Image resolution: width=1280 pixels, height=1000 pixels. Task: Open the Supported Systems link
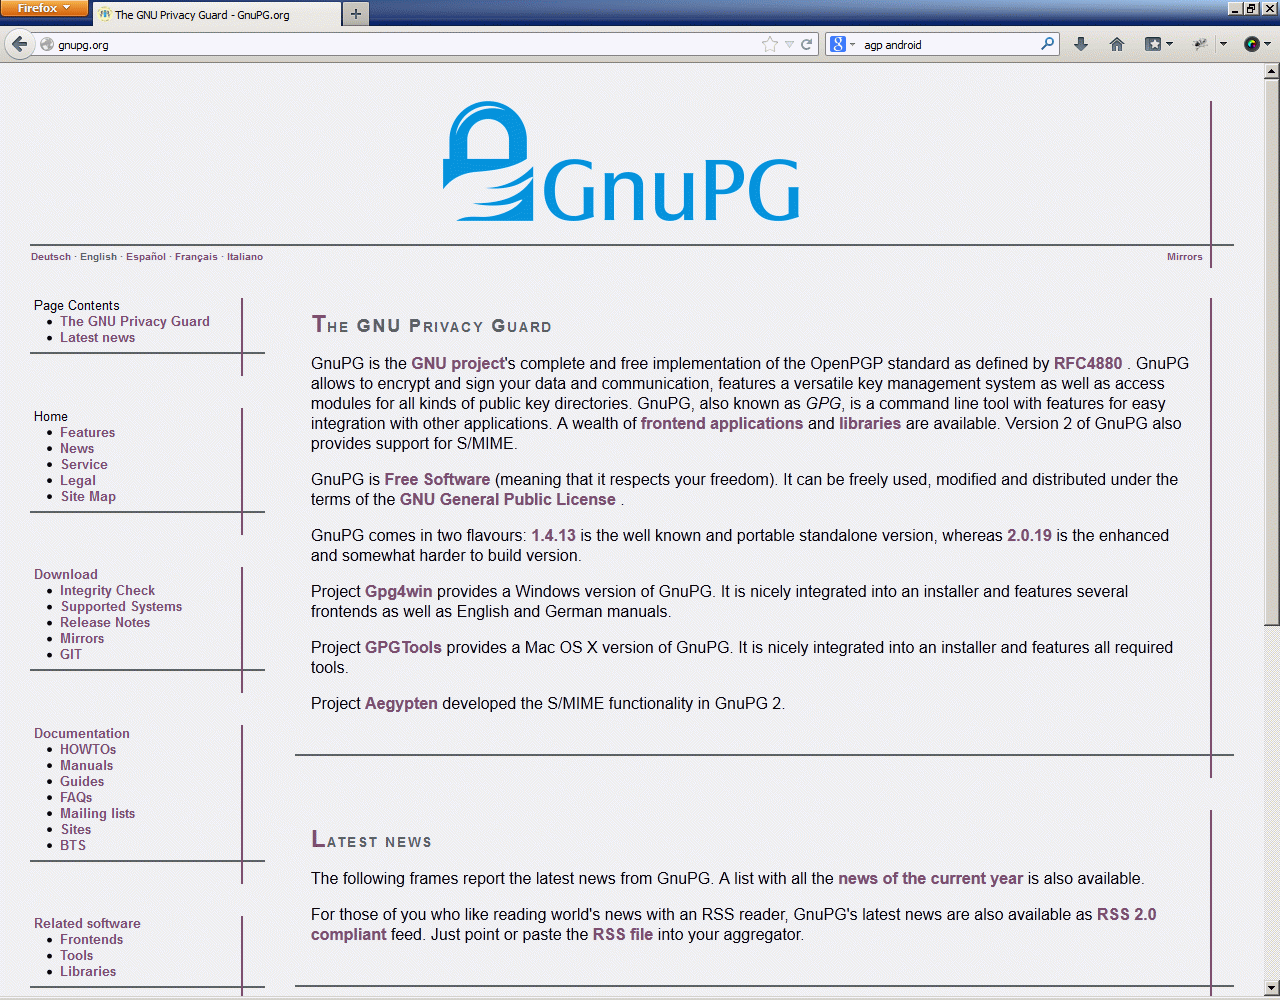click(x=121, y=607)
